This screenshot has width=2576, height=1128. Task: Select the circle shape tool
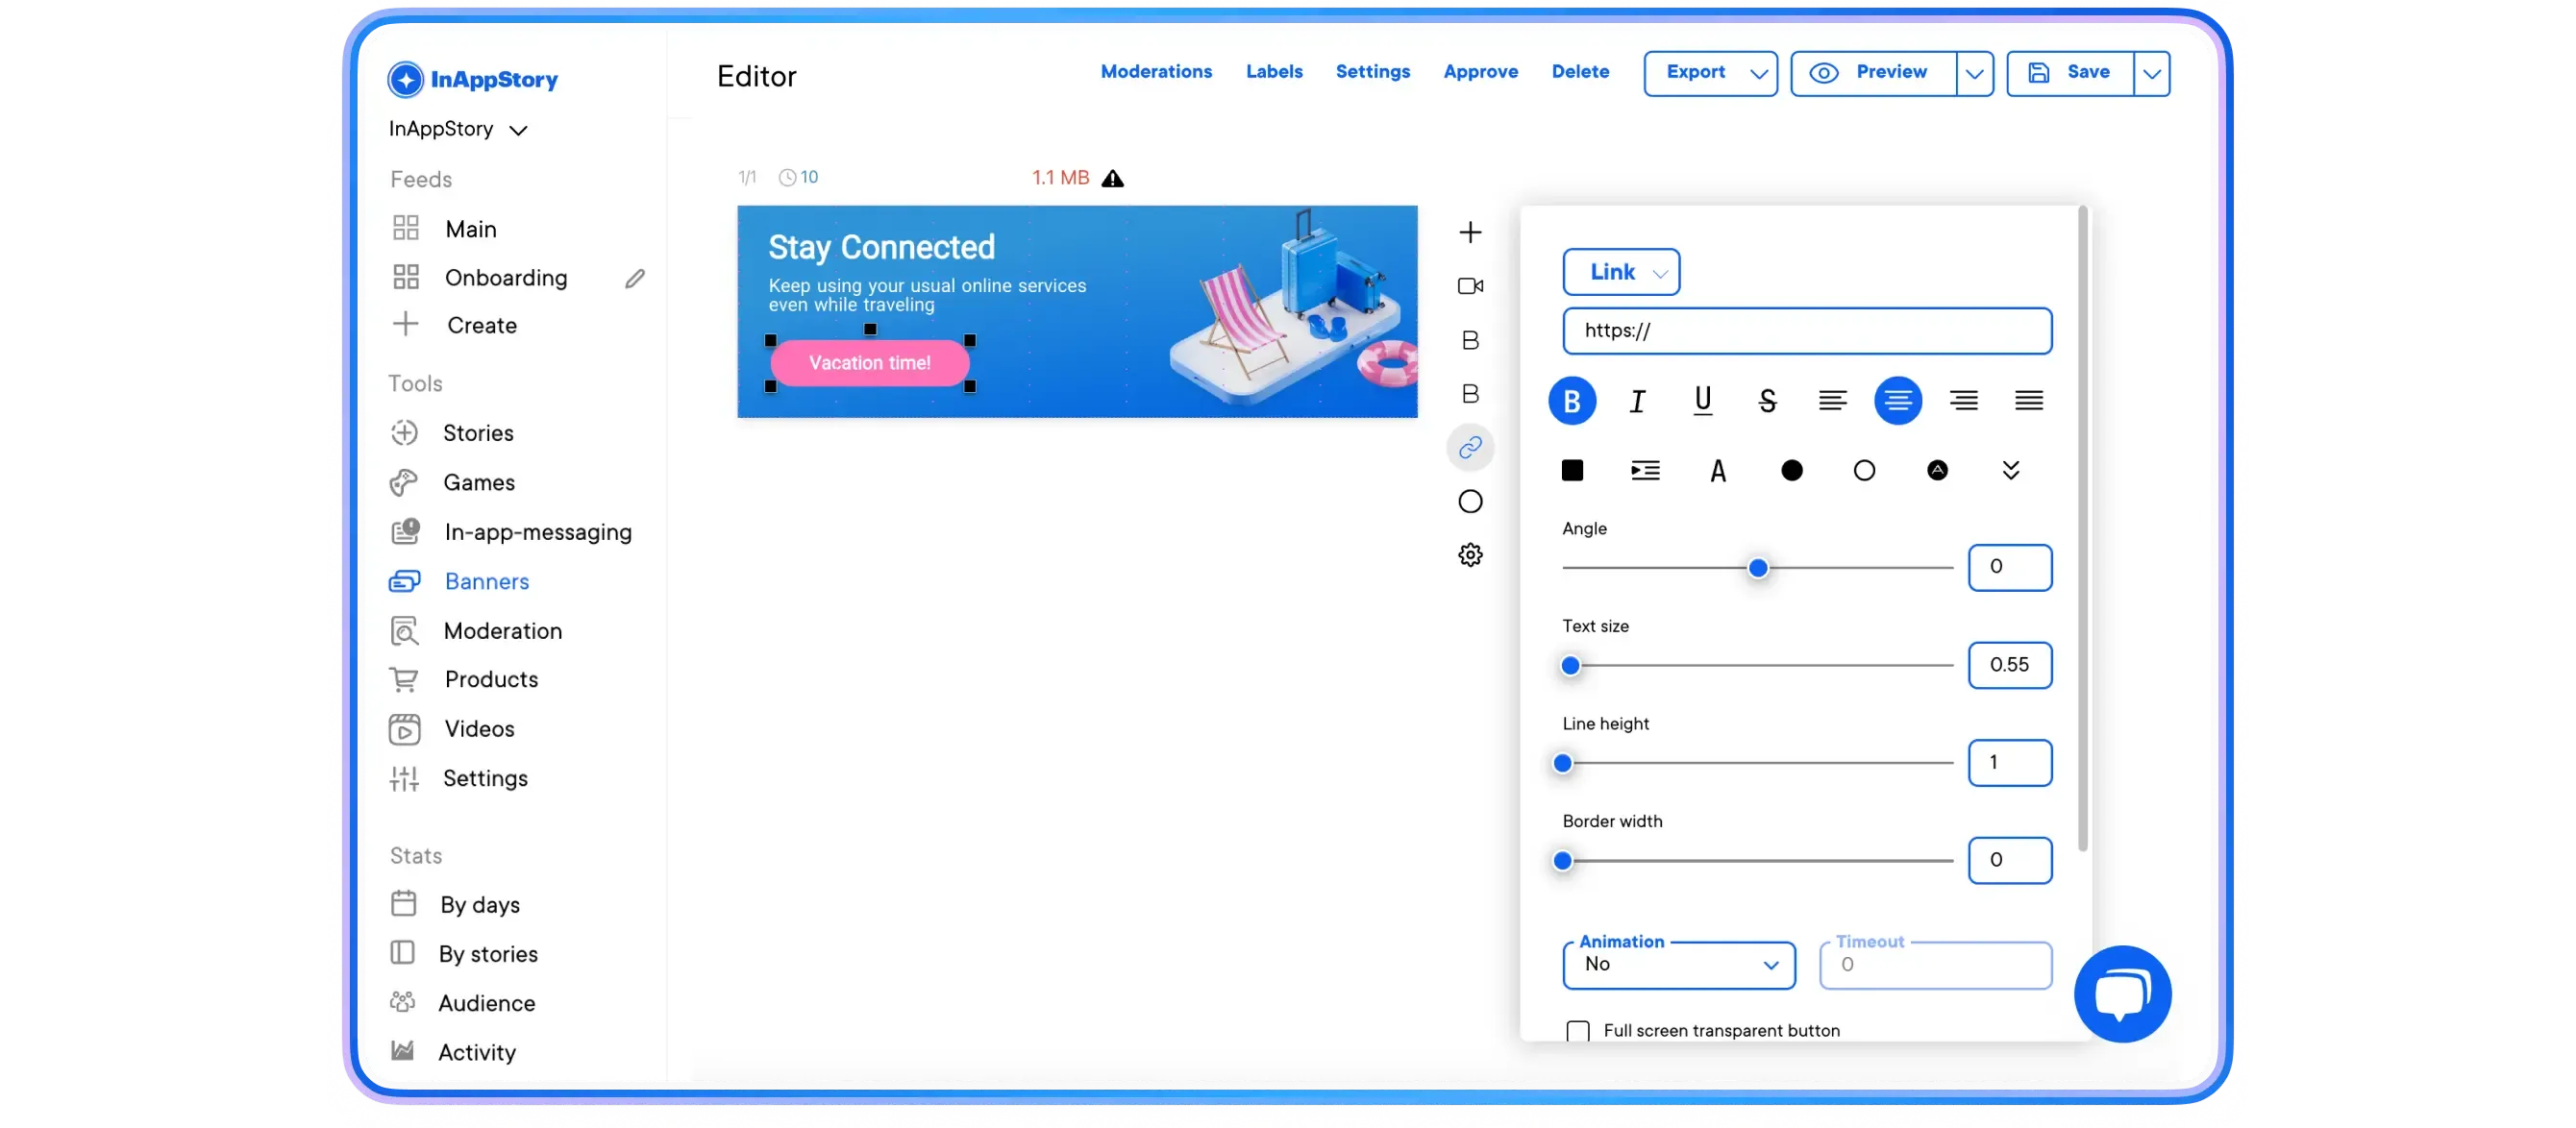click(x=1470, y=501)
